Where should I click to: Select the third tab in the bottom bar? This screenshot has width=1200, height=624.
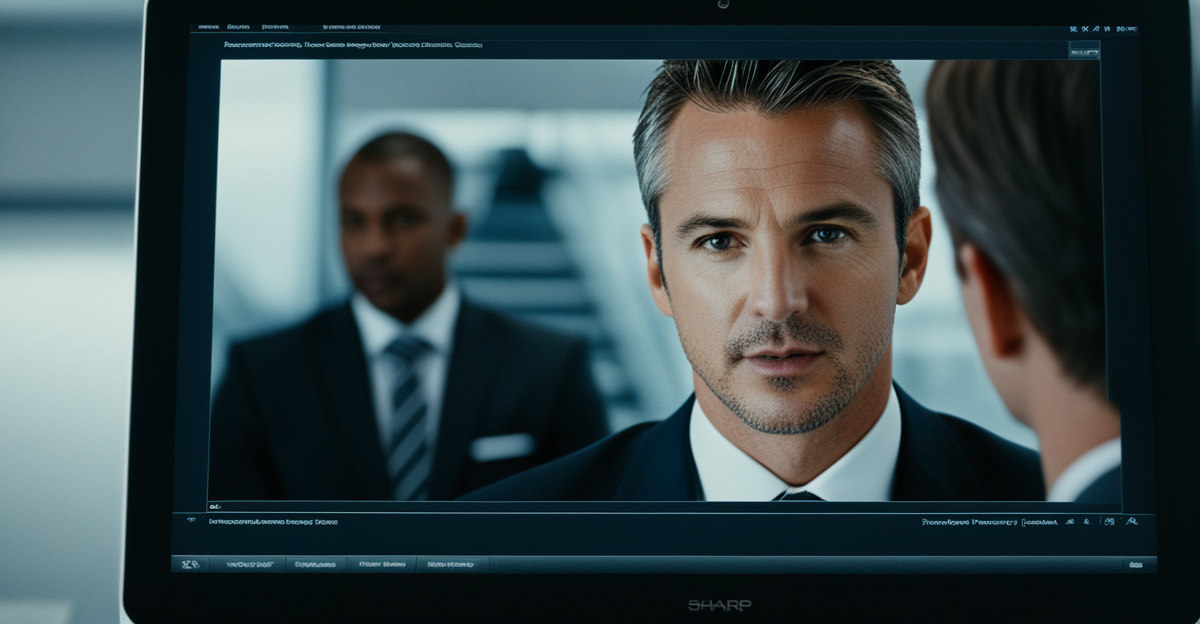pos(382,564)
